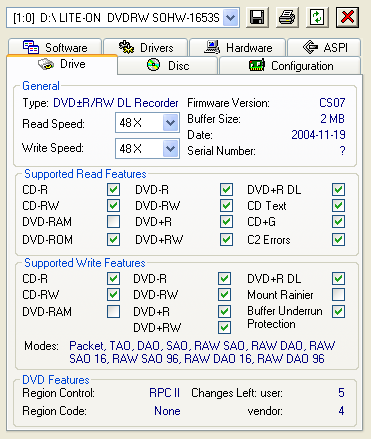Switch to the Hardware tab
Screen dimensions: 371x439
(238, 48)
